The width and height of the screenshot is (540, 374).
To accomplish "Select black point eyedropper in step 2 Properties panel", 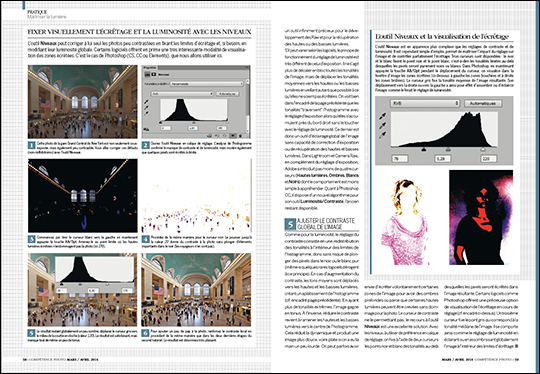I will [146, 102].
